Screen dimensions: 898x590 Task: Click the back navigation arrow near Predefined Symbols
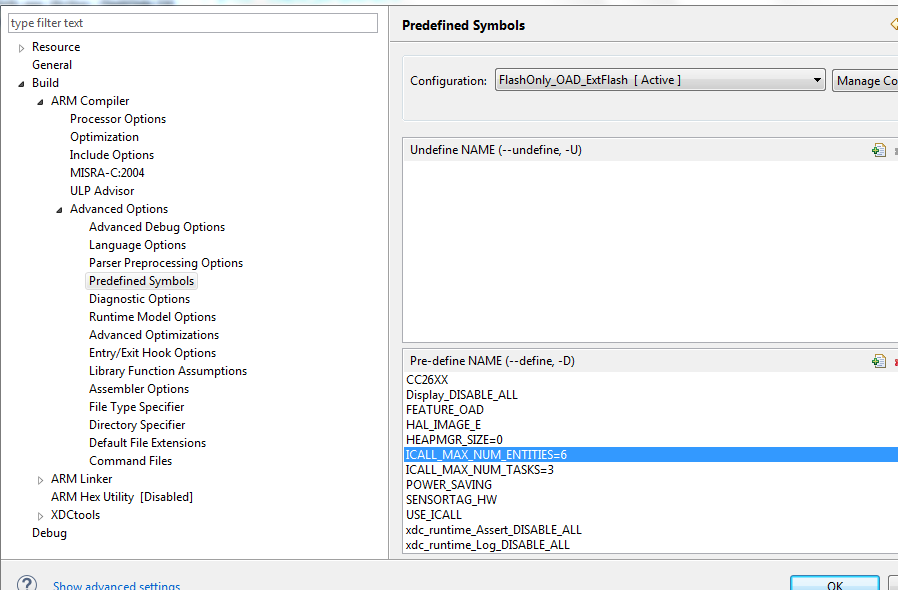tap(894, 25)
